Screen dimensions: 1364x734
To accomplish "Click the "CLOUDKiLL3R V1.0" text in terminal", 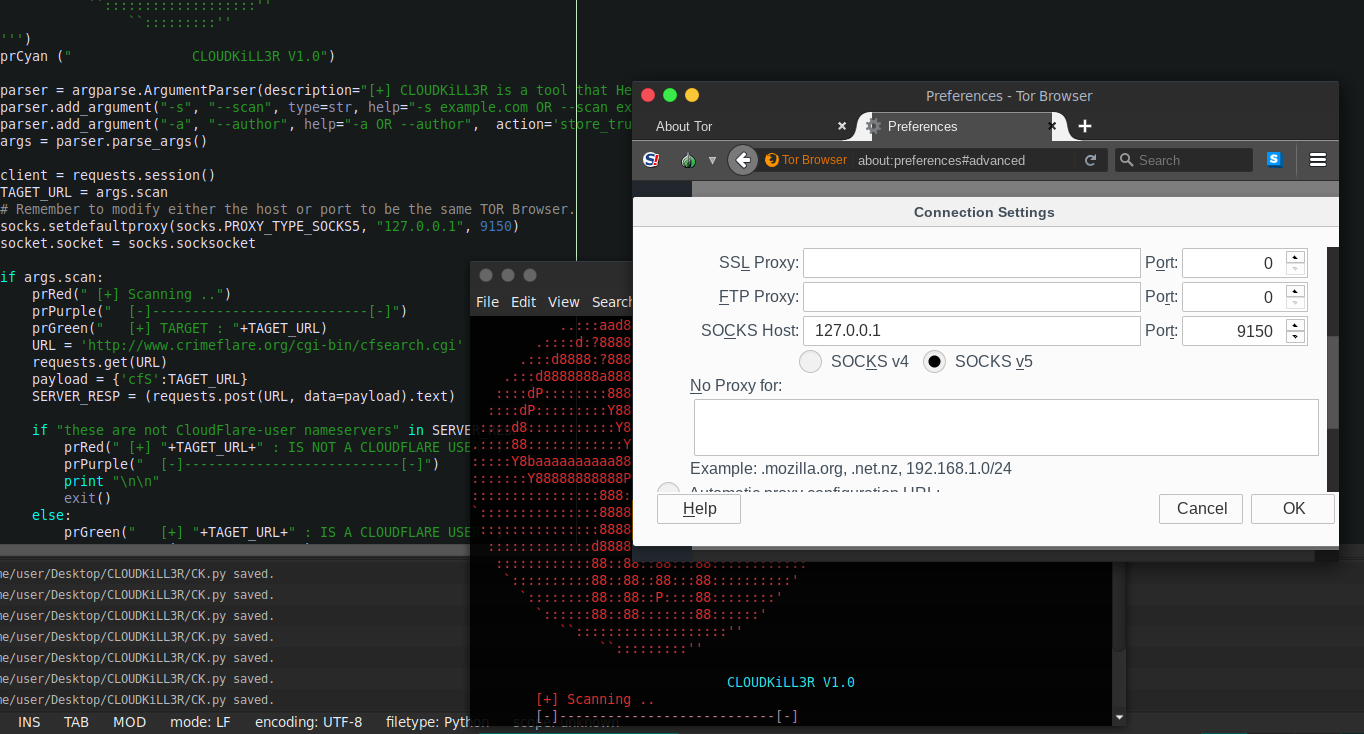I will (791, 683).
